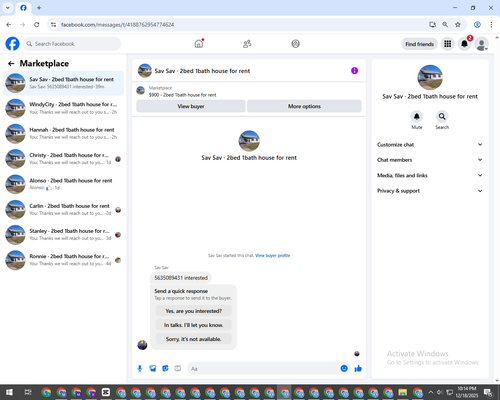Open the Sav Sav conversation

click(63, 83)
